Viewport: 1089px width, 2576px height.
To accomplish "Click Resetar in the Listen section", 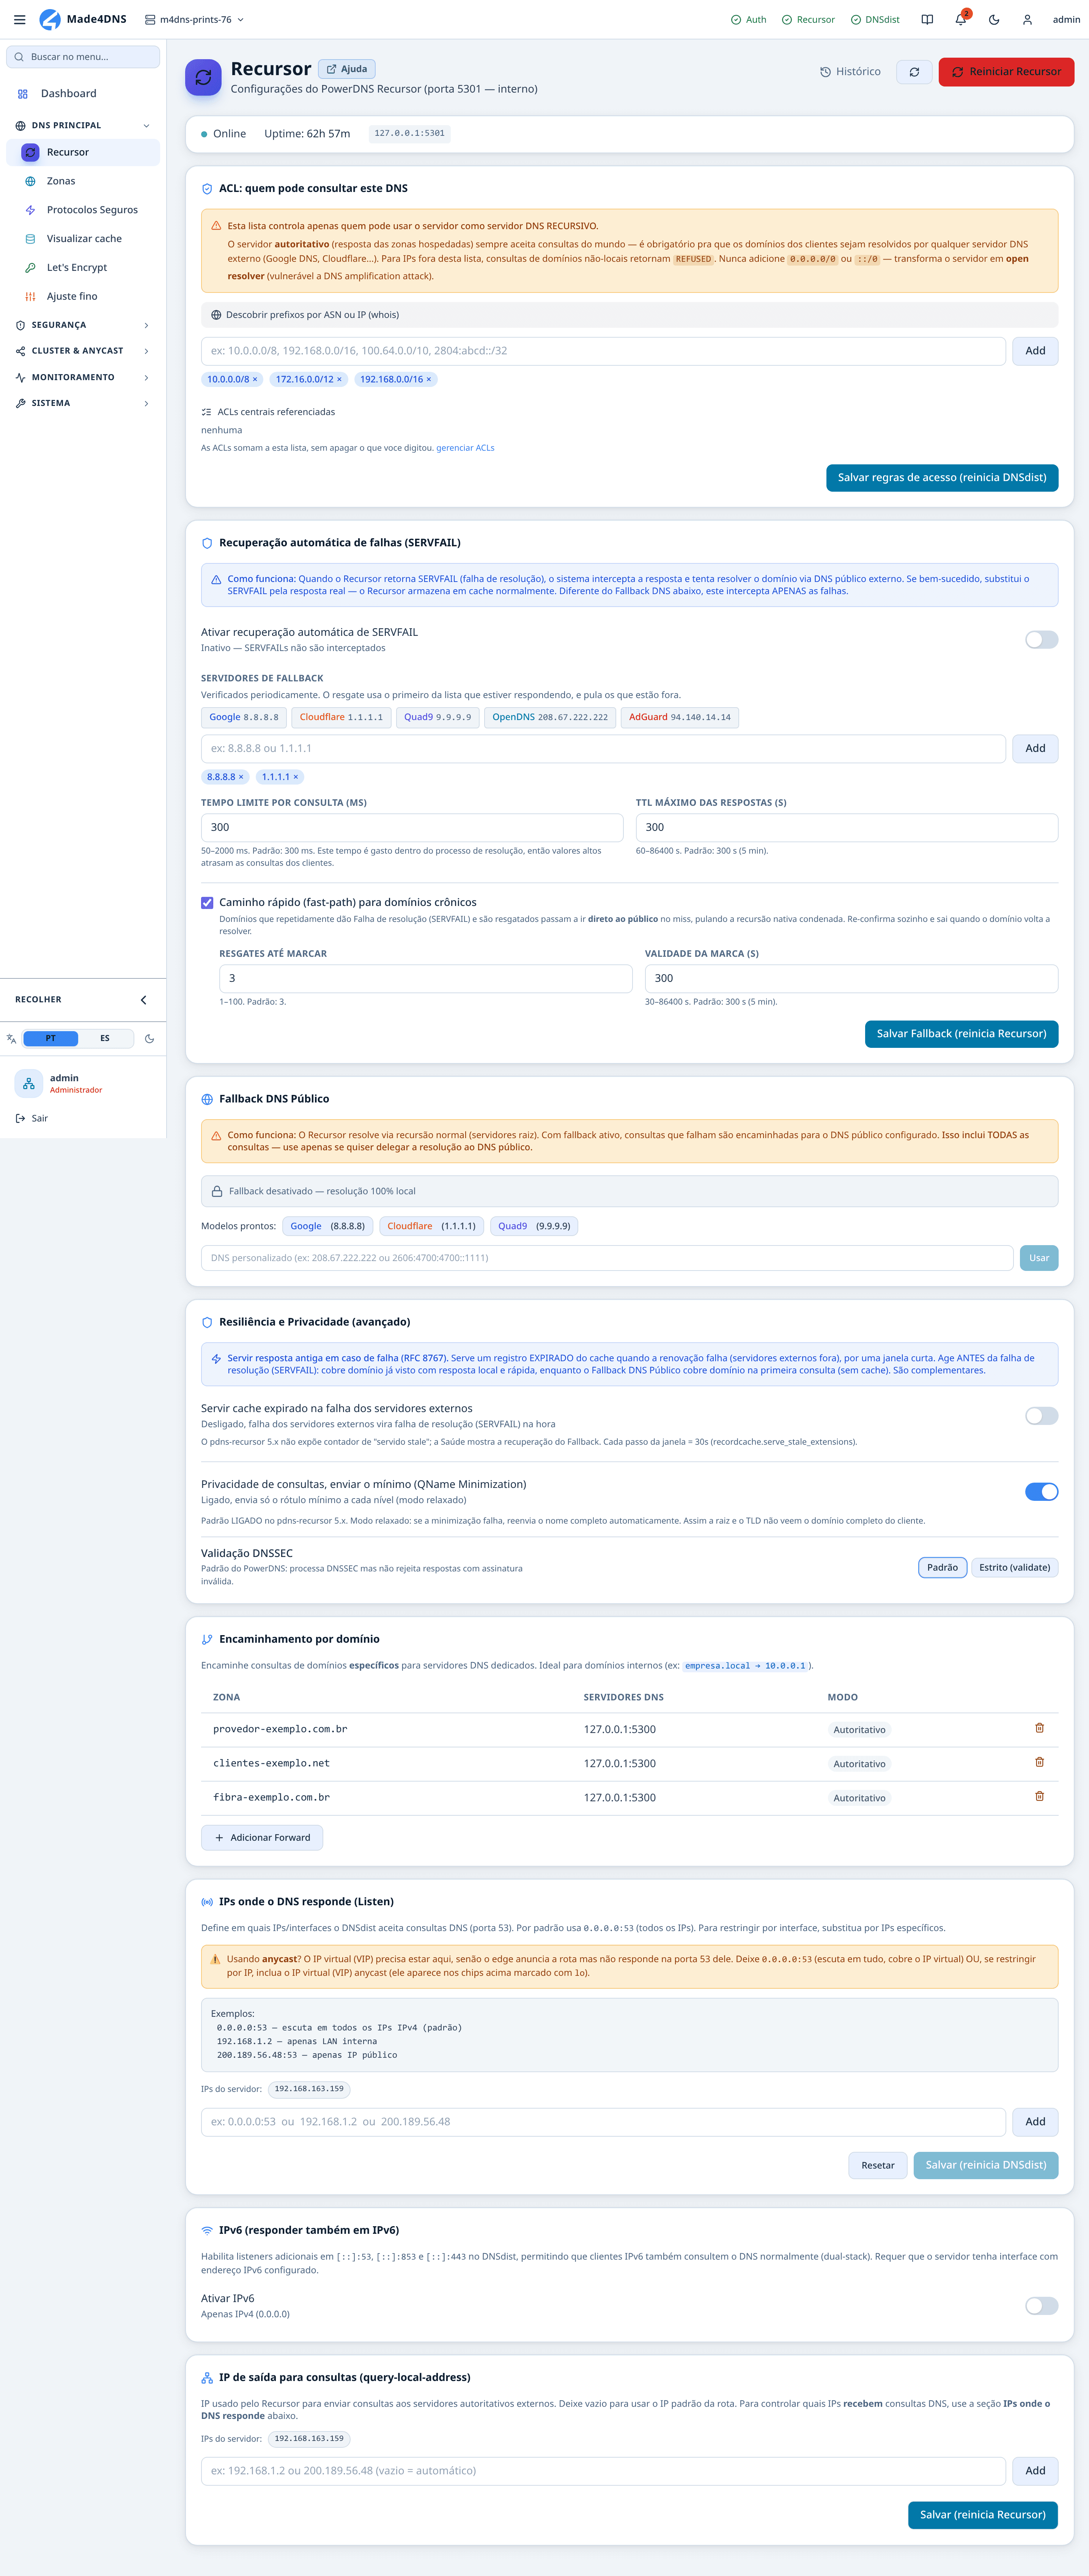I will (878, 2165).
